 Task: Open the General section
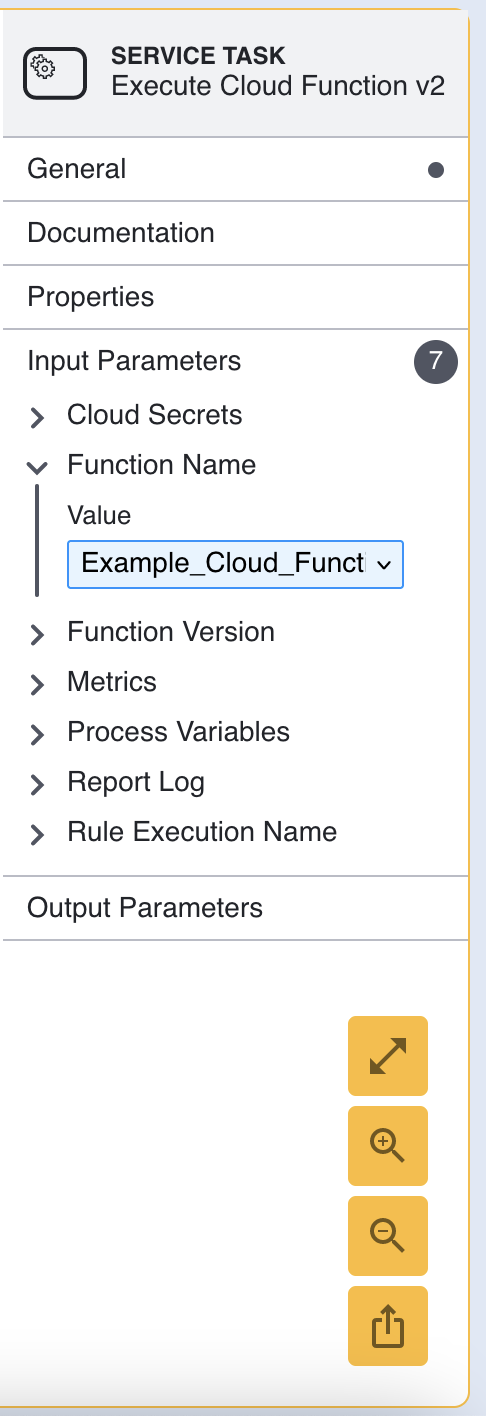236,169
